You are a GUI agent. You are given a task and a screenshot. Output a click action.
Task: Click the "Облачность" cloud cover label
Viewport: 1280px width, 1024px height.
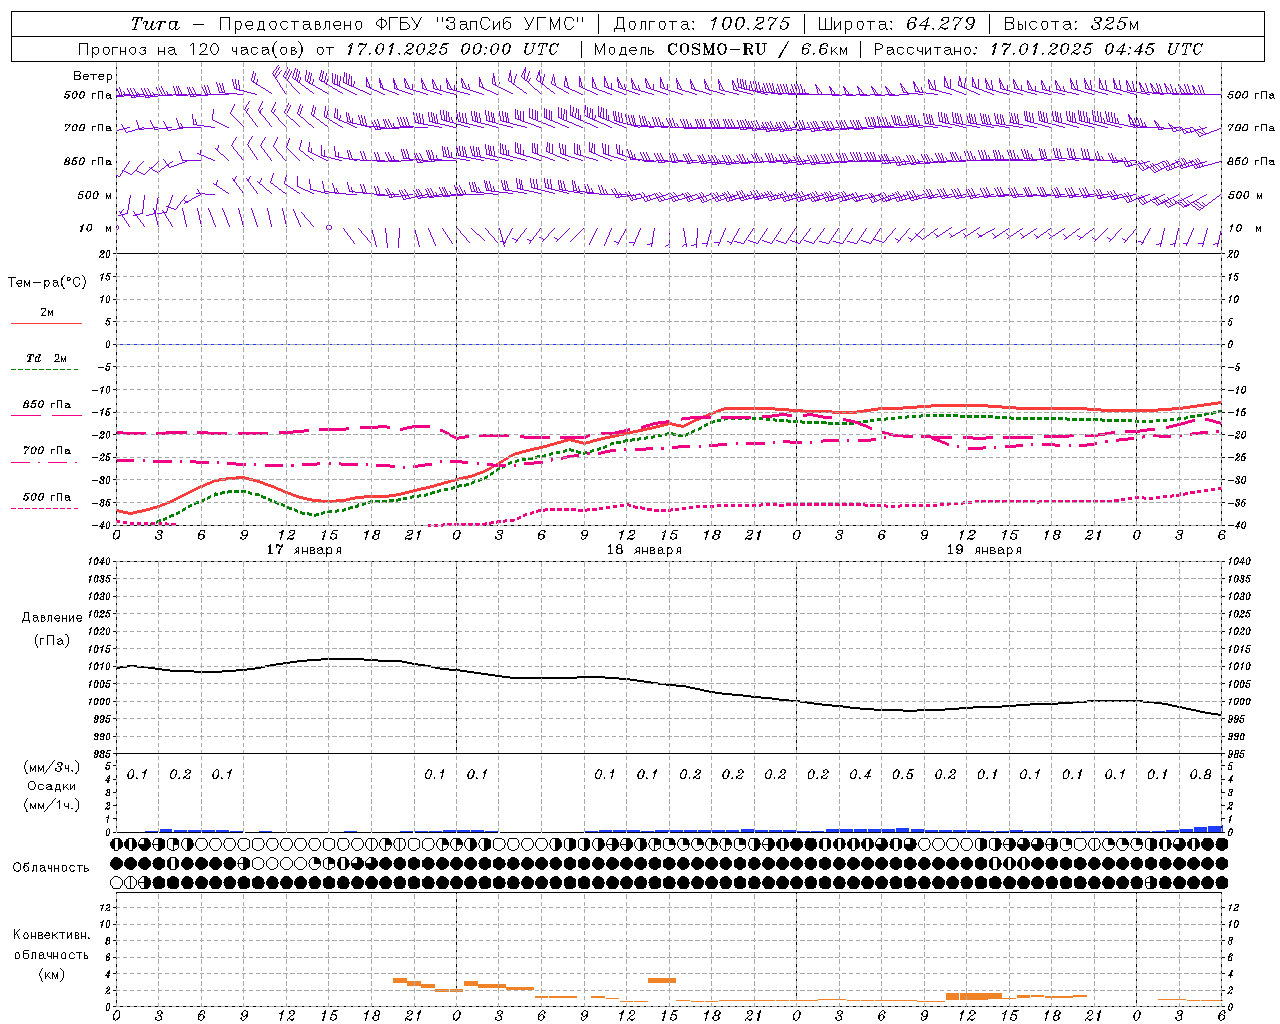(51, 868)
